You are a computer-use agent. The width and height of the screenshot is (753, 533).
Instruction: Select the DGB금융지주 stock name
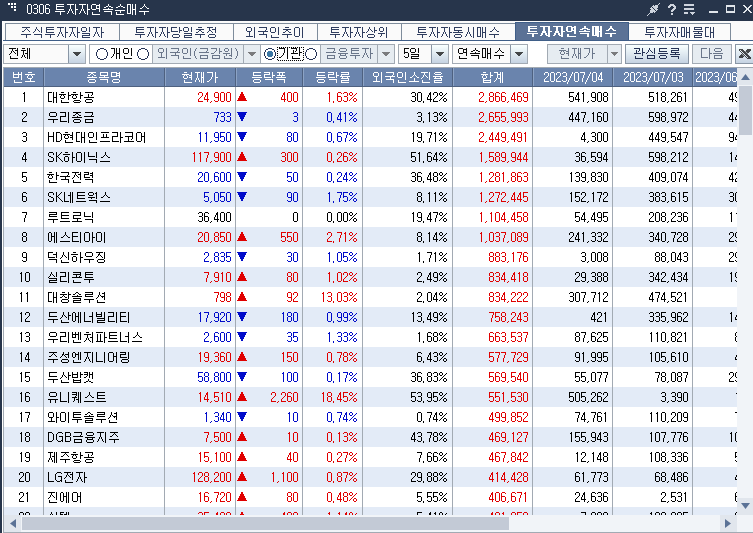pyautogui.click(x=83, y=438)
